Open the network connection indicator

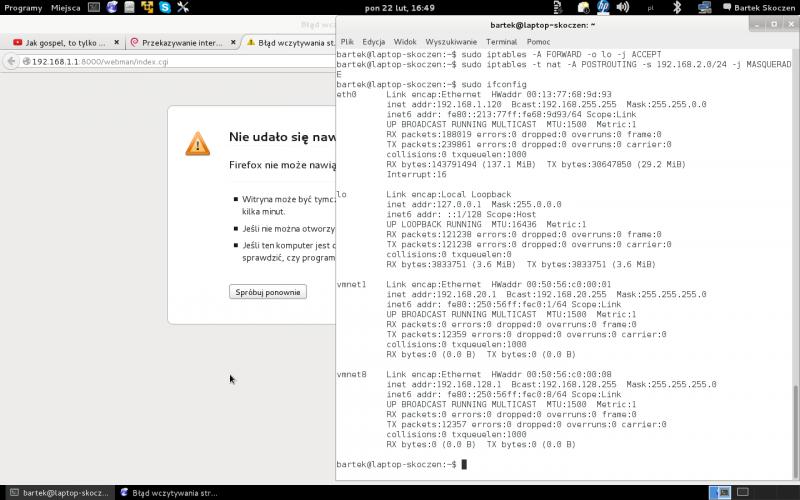(704, 7)
